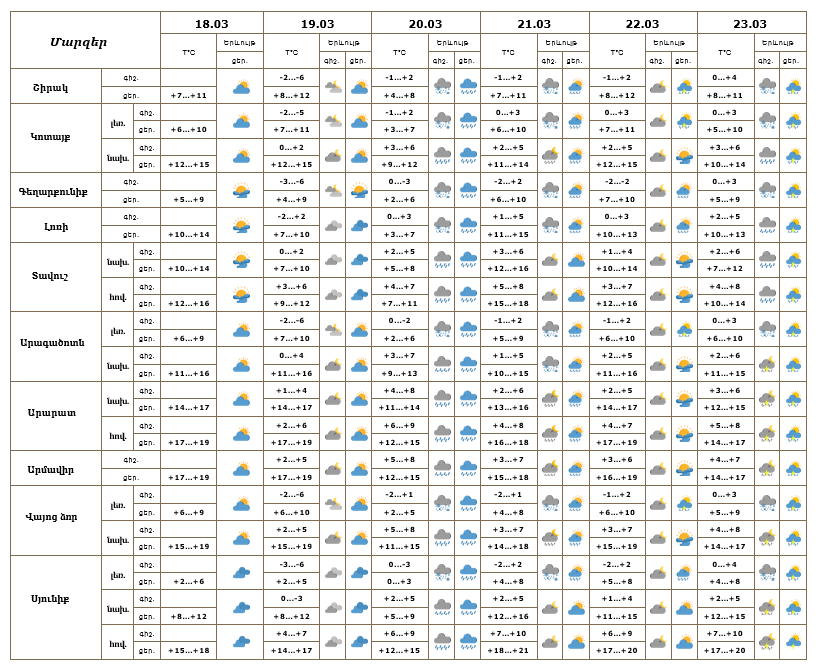Image resolution: width=820 pixels, height=666 pixels.
Task: Click Լոռի's 19.03 daytime blue cloud icon
Action: point(359,225)
